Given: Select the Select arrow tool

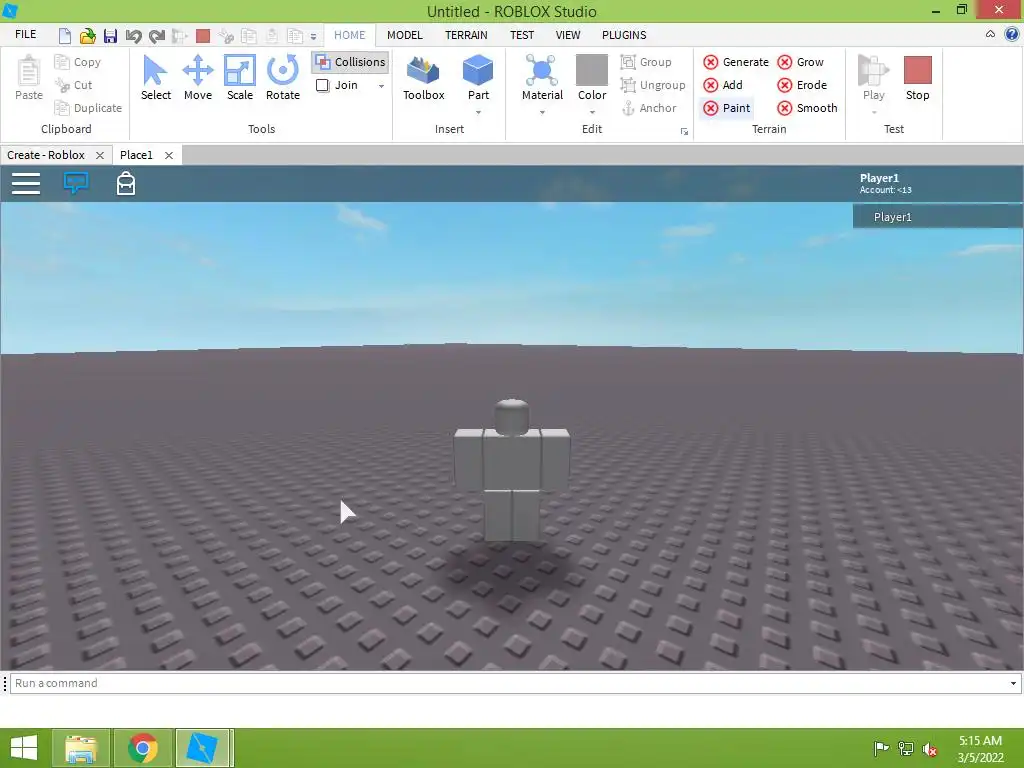Looking at the screenshot, I should click(155, 78).
